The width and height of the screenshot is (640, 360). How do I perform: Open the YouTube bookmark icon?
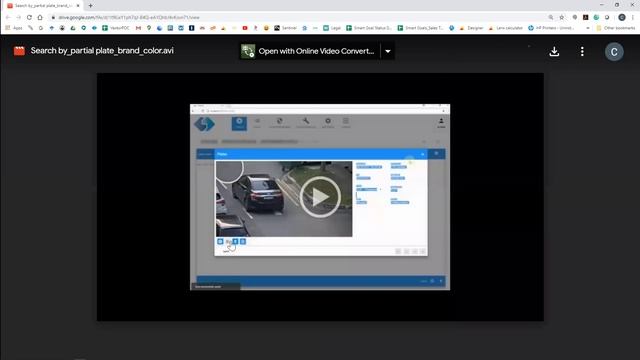click(x=245, y=28)
